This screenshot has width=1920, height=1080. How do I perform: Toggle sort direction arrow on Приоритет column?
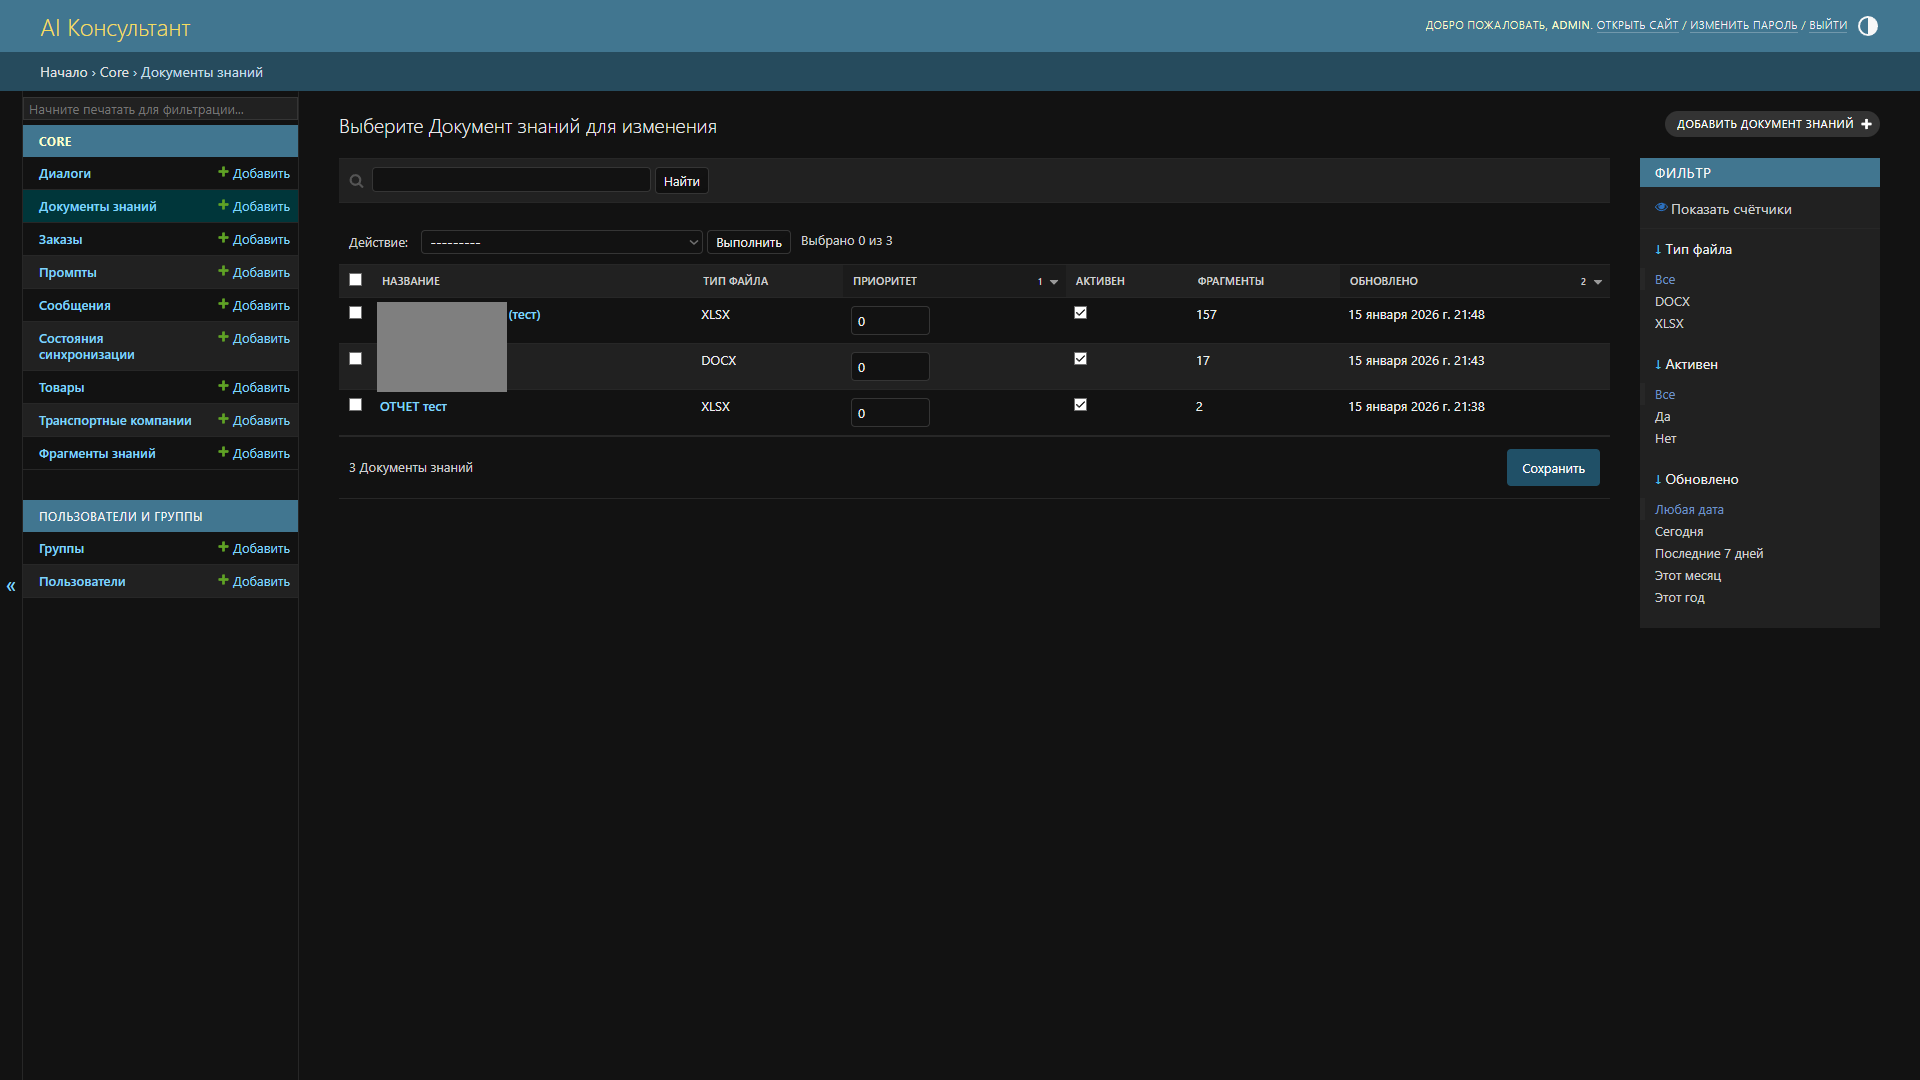pos(1054,282)
